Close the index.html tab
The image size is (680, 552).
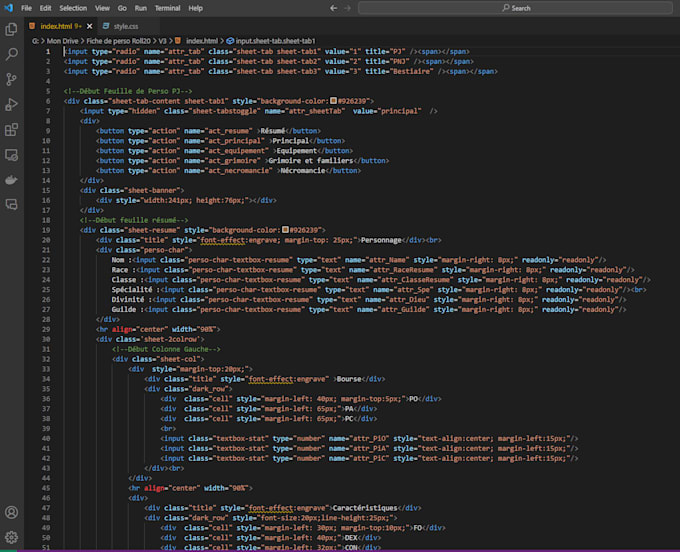coord(91,25)
